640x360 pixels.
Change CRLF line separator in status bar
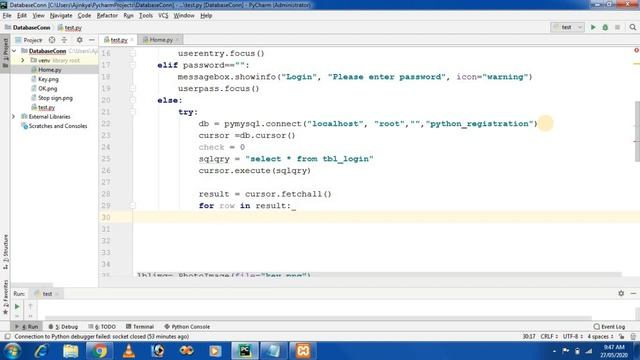(549, 336)
